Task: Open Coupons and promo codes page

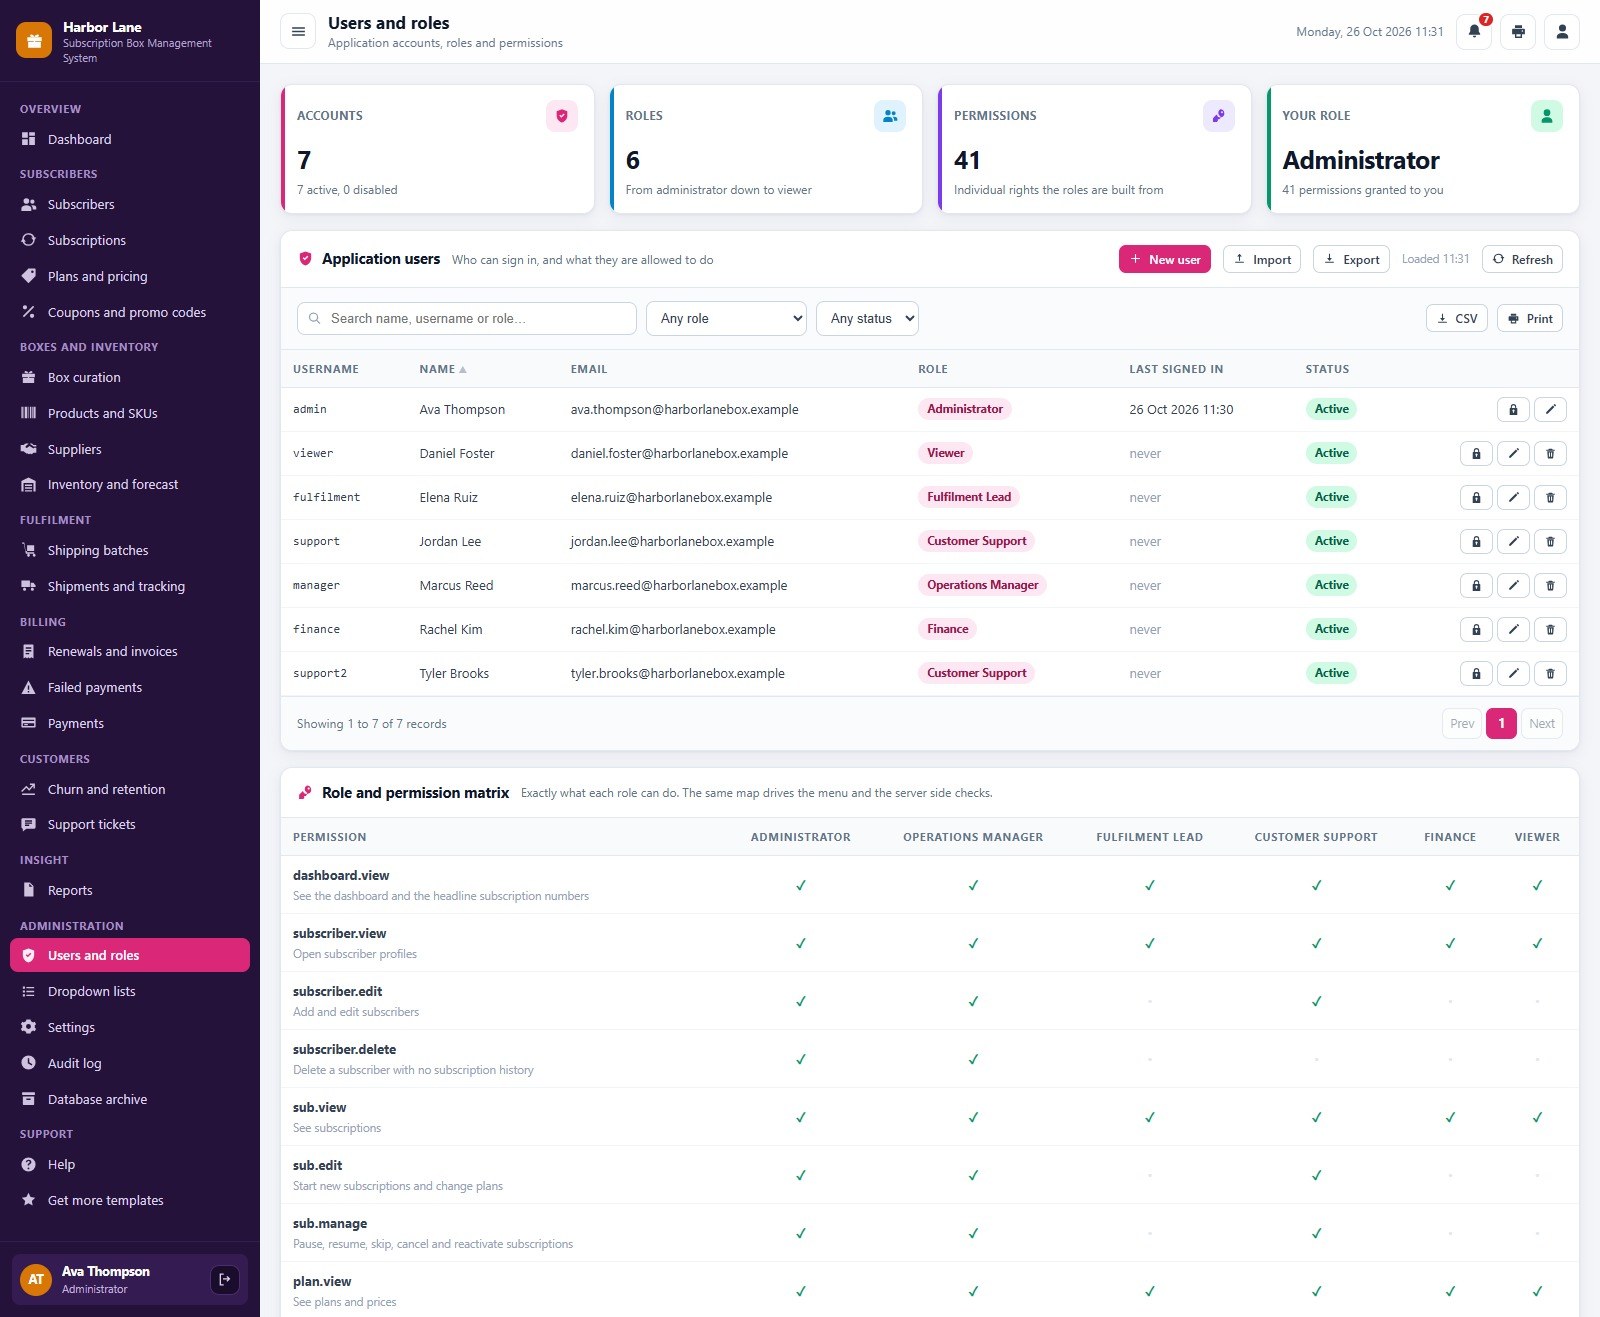Action: (130, 312)
